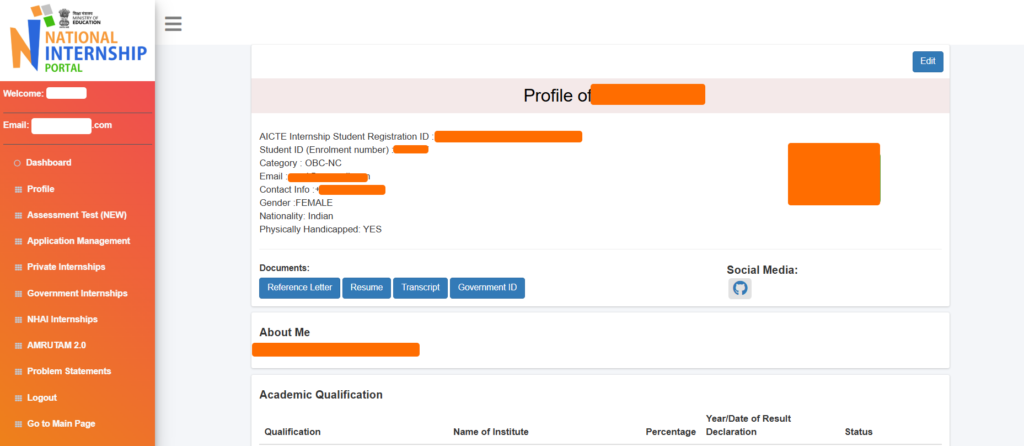Viewport: 1024px width, 446px height.
Task: Open the GitHub social media icon
Action: [x=740, y=289]
